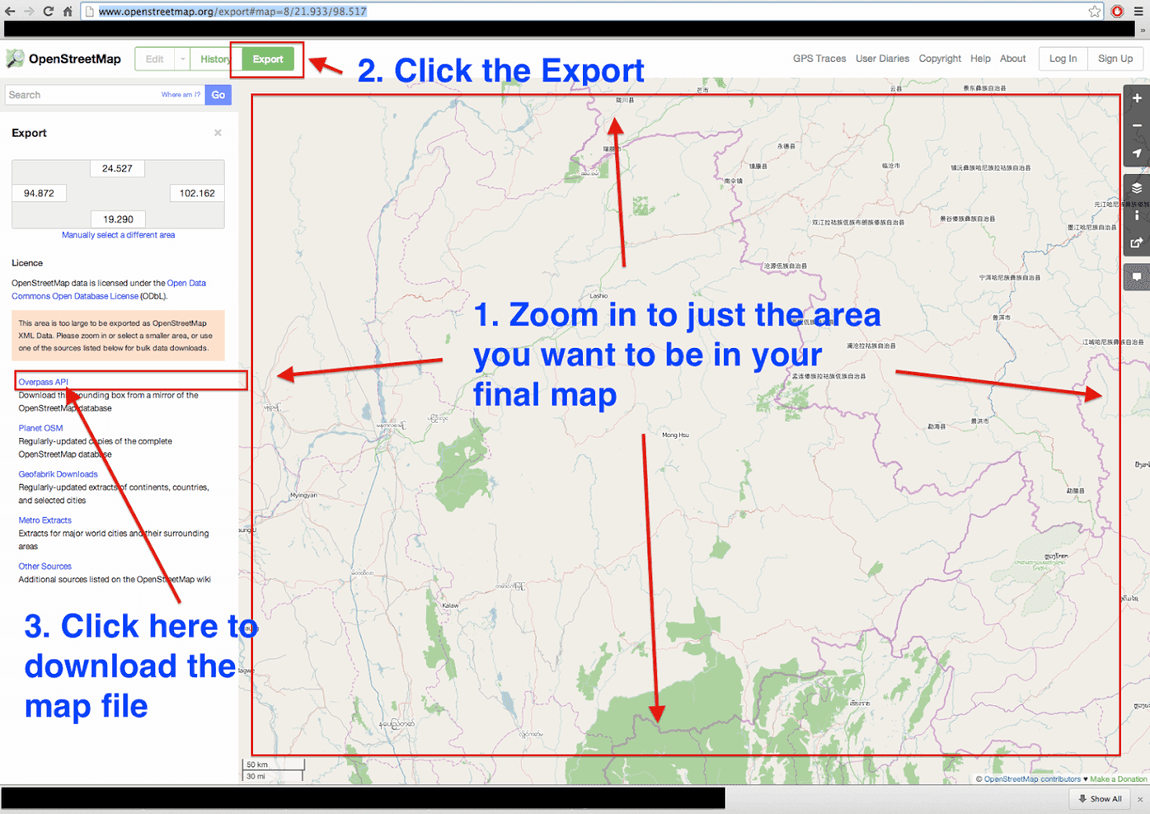Click the Mong Hsu label on map
Viewport: 1150px width, 814px height.
point(675,435)
